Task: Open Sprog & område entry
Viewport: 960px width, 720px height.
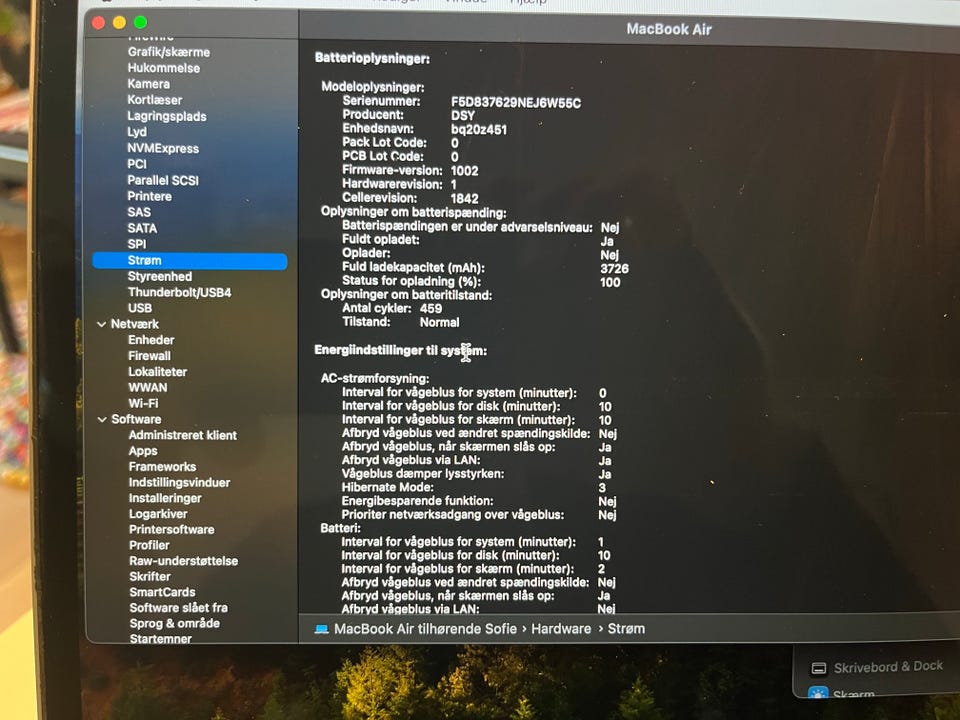Action: click(174, 623)
